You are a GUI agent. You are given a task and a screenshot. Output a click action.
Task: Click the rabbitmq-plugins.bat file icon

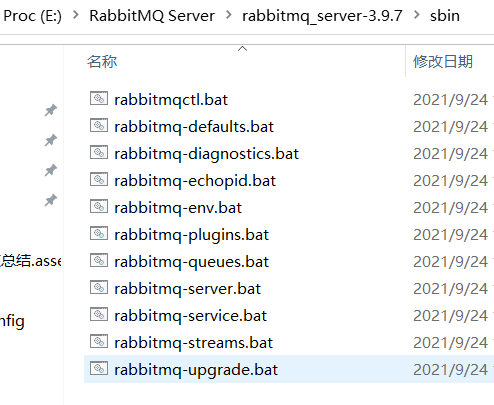[x=99, y=234]
